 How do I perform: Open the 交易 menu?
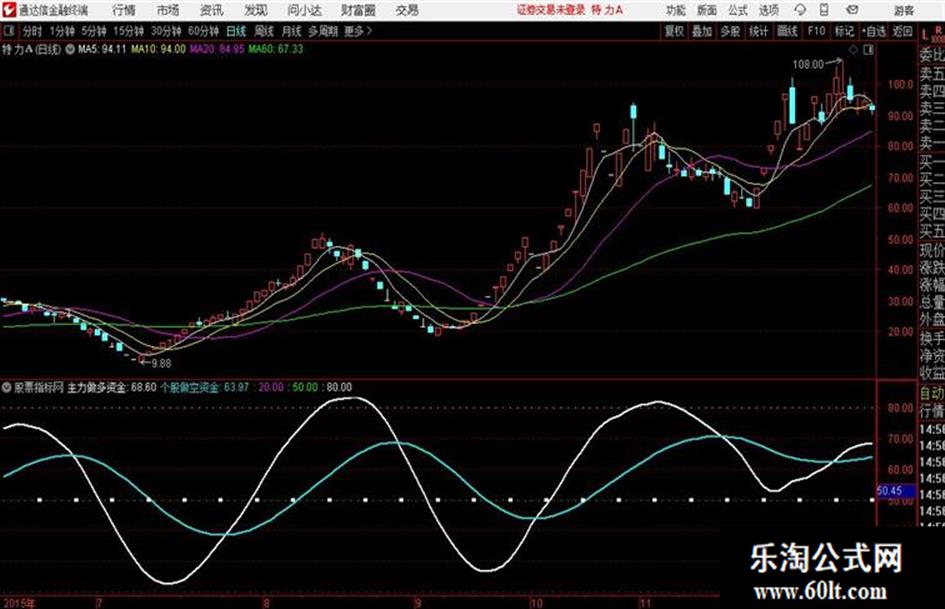(x=407, y=10)
